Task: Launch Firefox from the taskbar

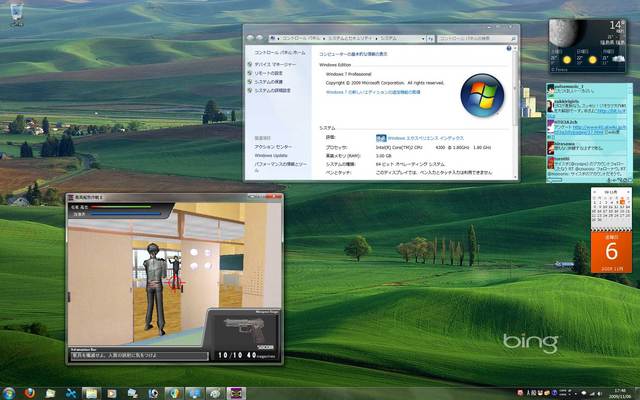Action: (29, 393)
